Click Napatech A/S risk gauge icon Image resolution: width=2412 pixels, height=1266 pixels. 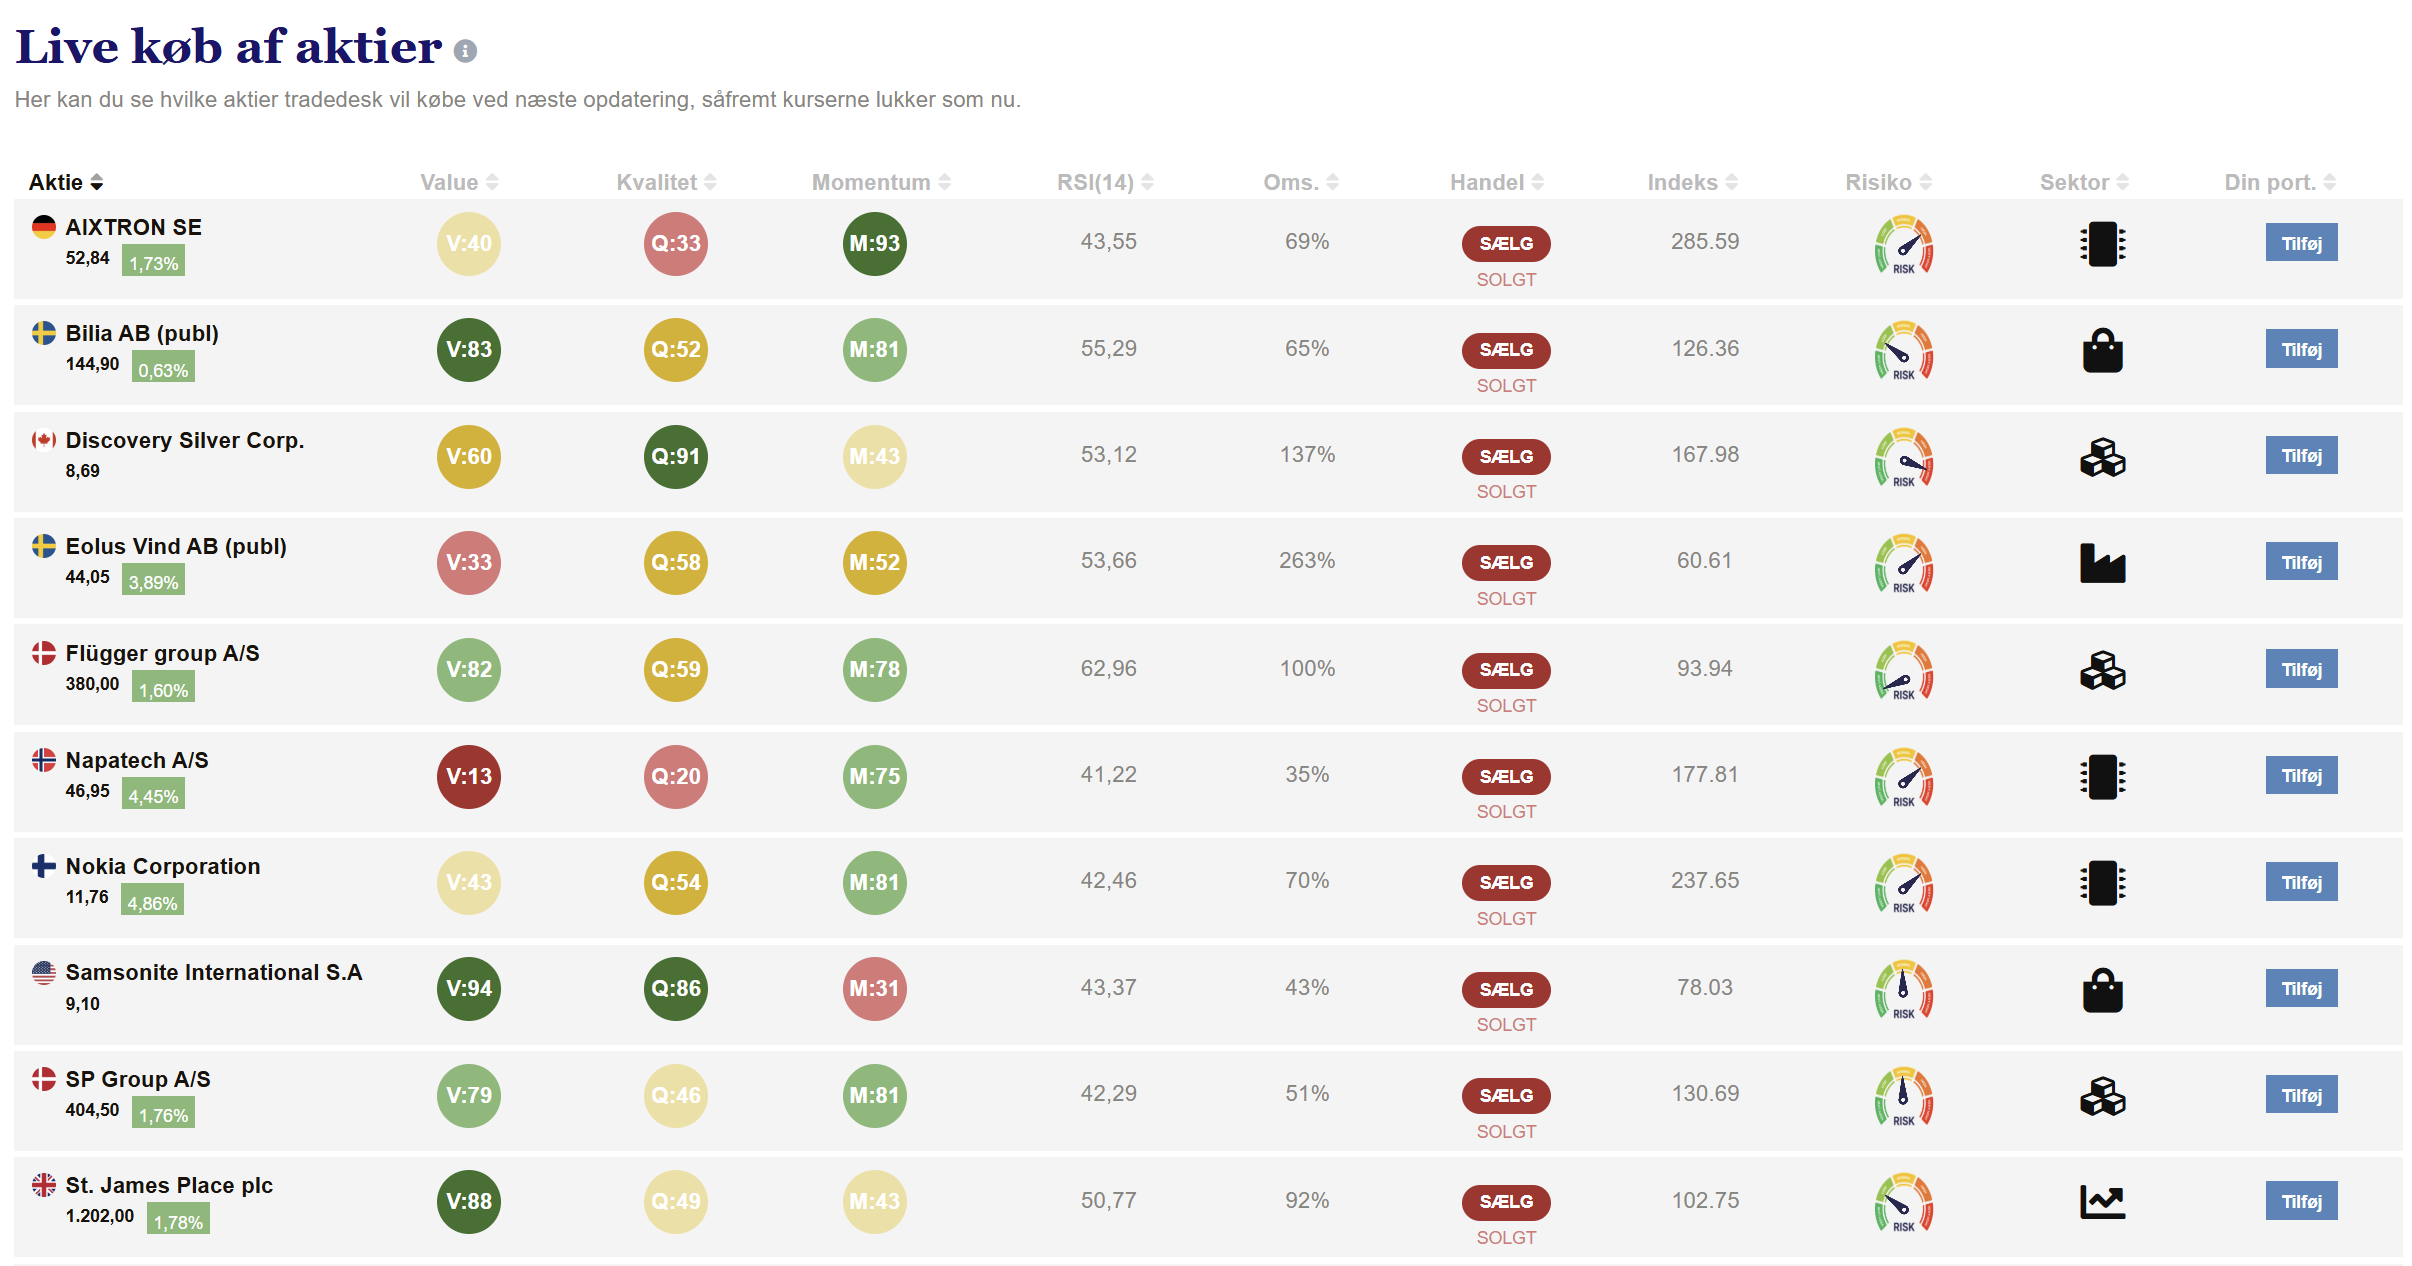(1903, 777)
